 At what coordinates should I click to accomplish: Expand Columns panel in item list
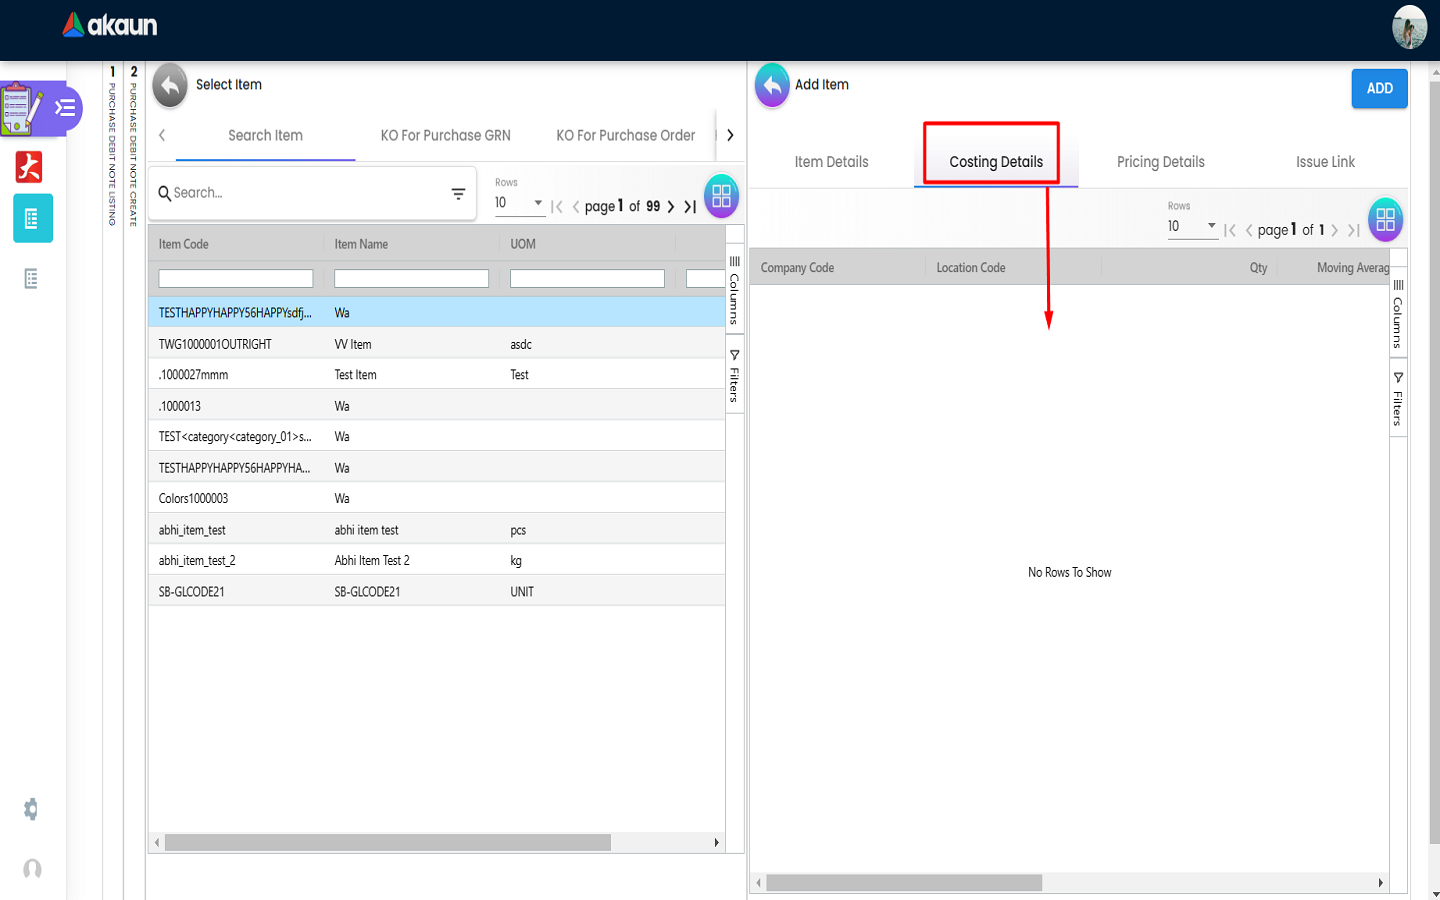(x=735, y=288)
